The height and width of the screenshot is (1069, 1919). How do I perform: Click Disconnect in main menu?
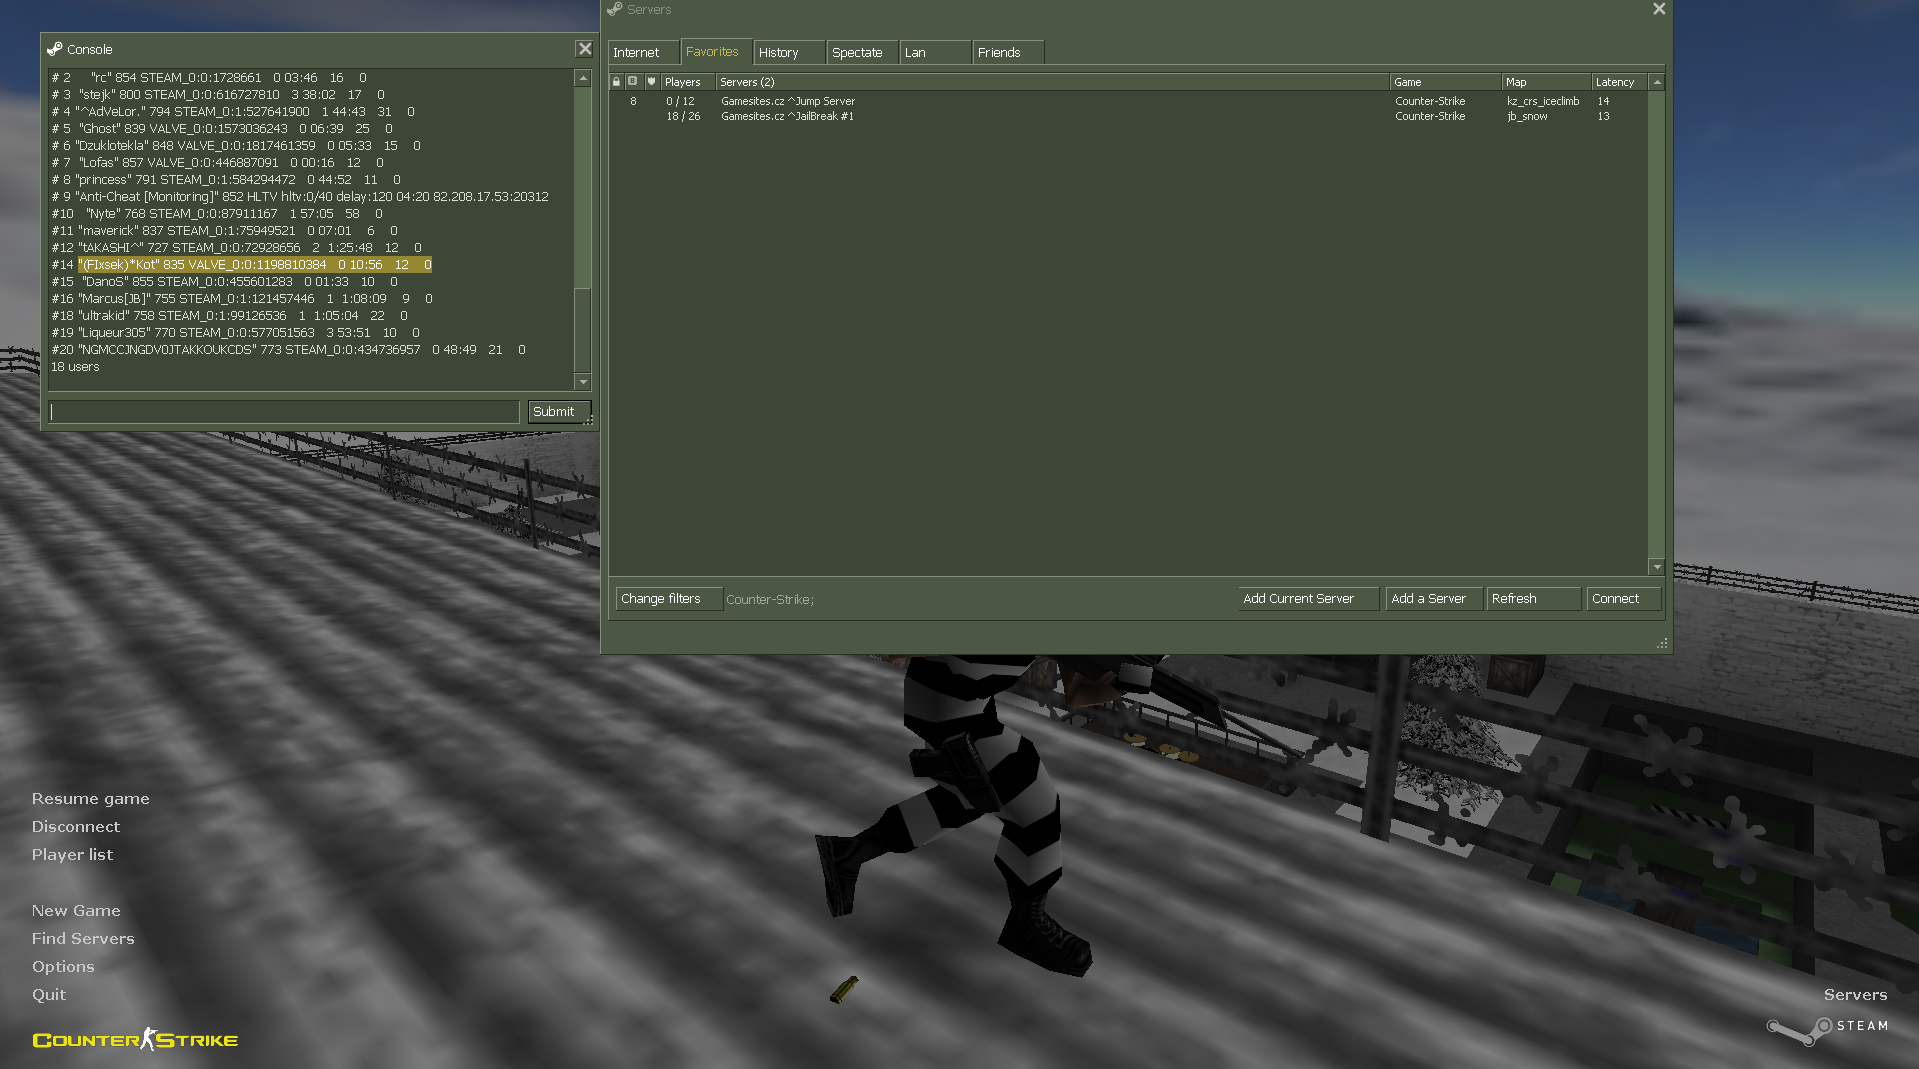75,826
